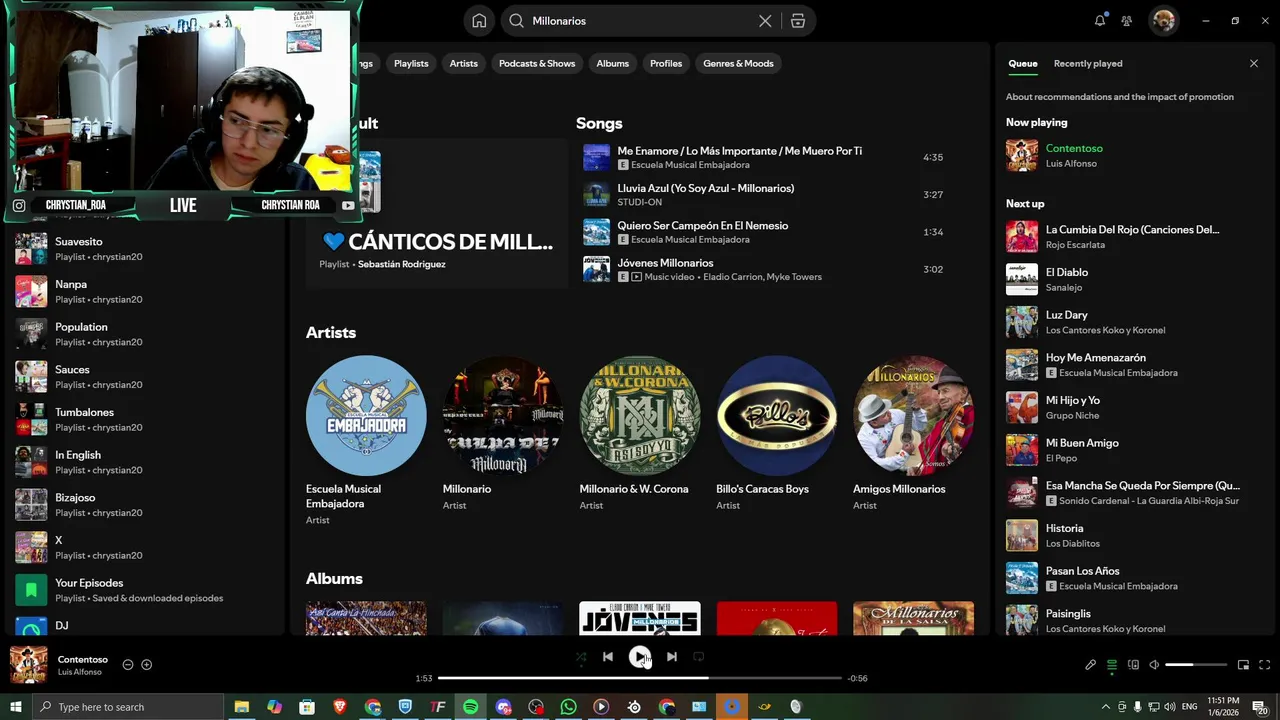Viewport: 1280px width, 720px height.
Task: Open Escuela Musical Embajadora artist
Action: [x=366, y=440]
